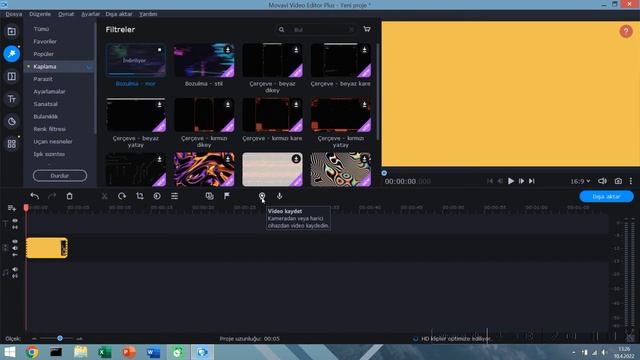Screen dimensions: 640x360
Task: Toggle the preview volume speaker
Action: pyautogui.click(x=602, y=181)
